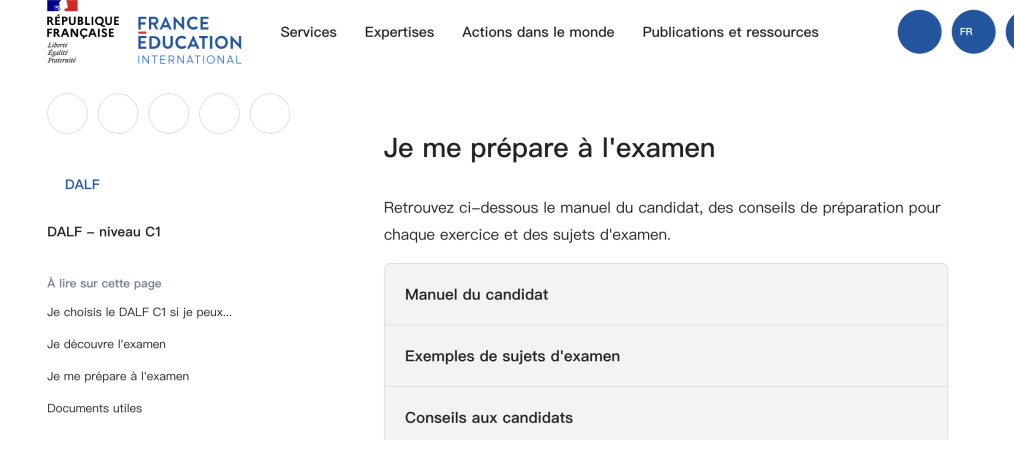
Task: Expand 'Exemples de sujets d'examen' panel
Action: pos(665,356)
